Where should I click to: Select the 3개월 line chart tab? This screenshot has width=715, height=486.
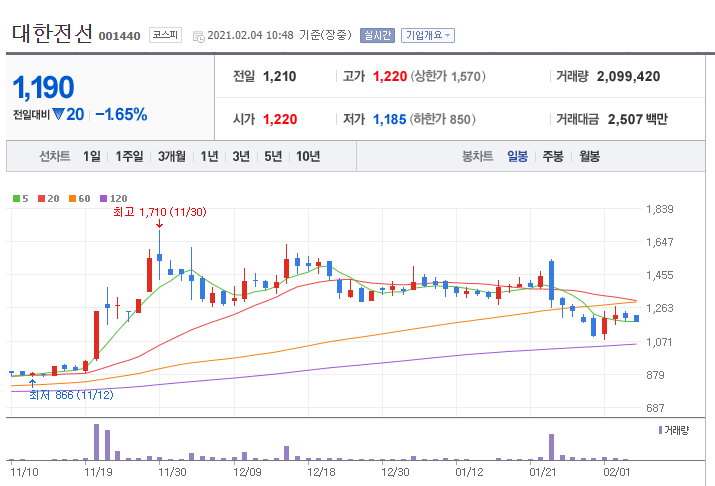tap(171, 156)
